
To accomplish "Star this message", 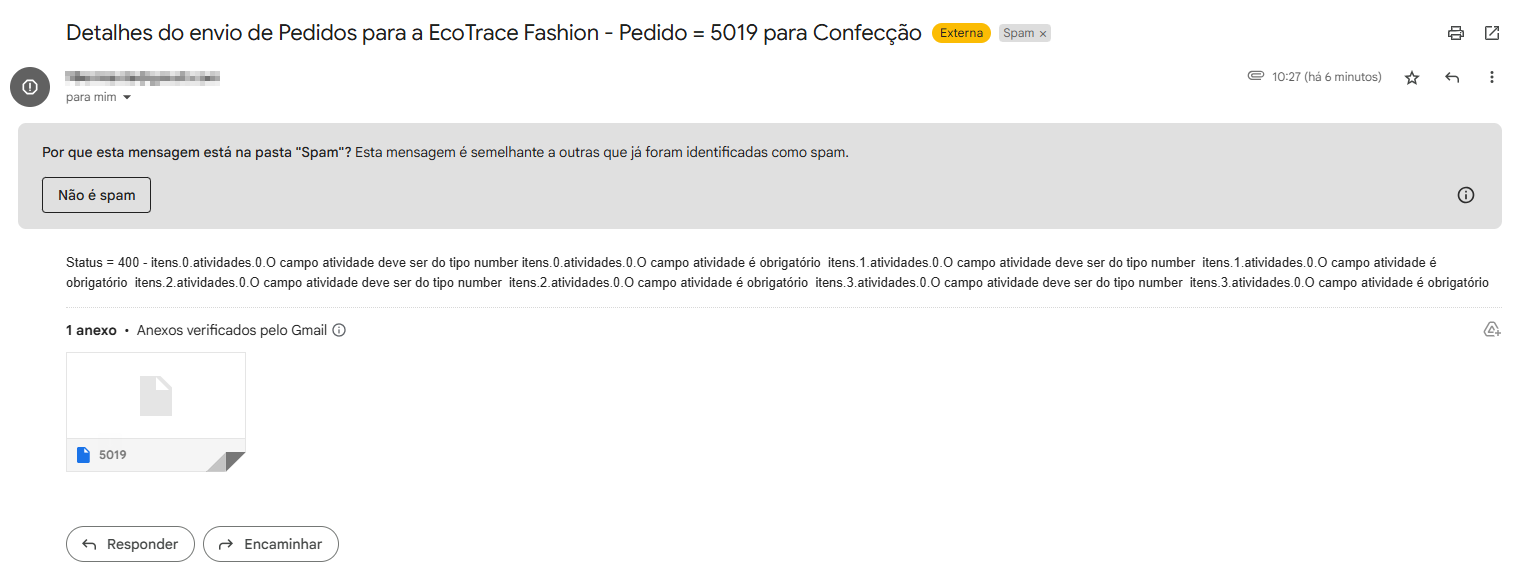I will [1412, 77].
